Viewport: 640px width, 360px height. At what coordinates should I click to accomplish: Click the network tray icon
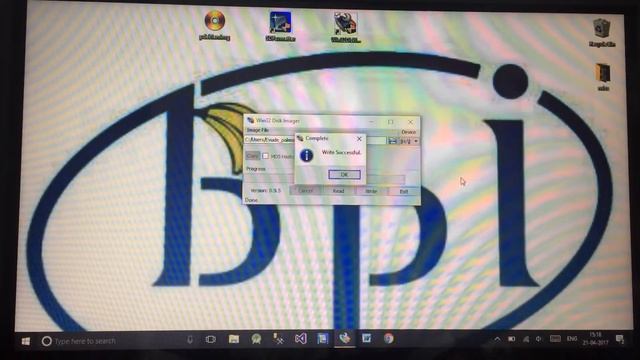click(526, 339)
